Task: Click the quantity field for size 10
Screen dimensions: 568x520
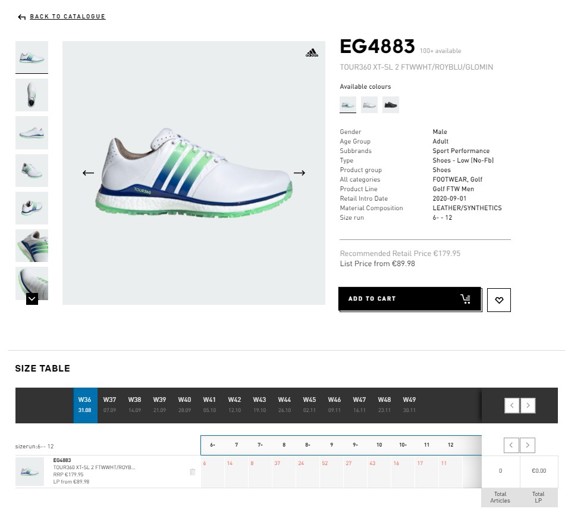Action: [379, 472]
